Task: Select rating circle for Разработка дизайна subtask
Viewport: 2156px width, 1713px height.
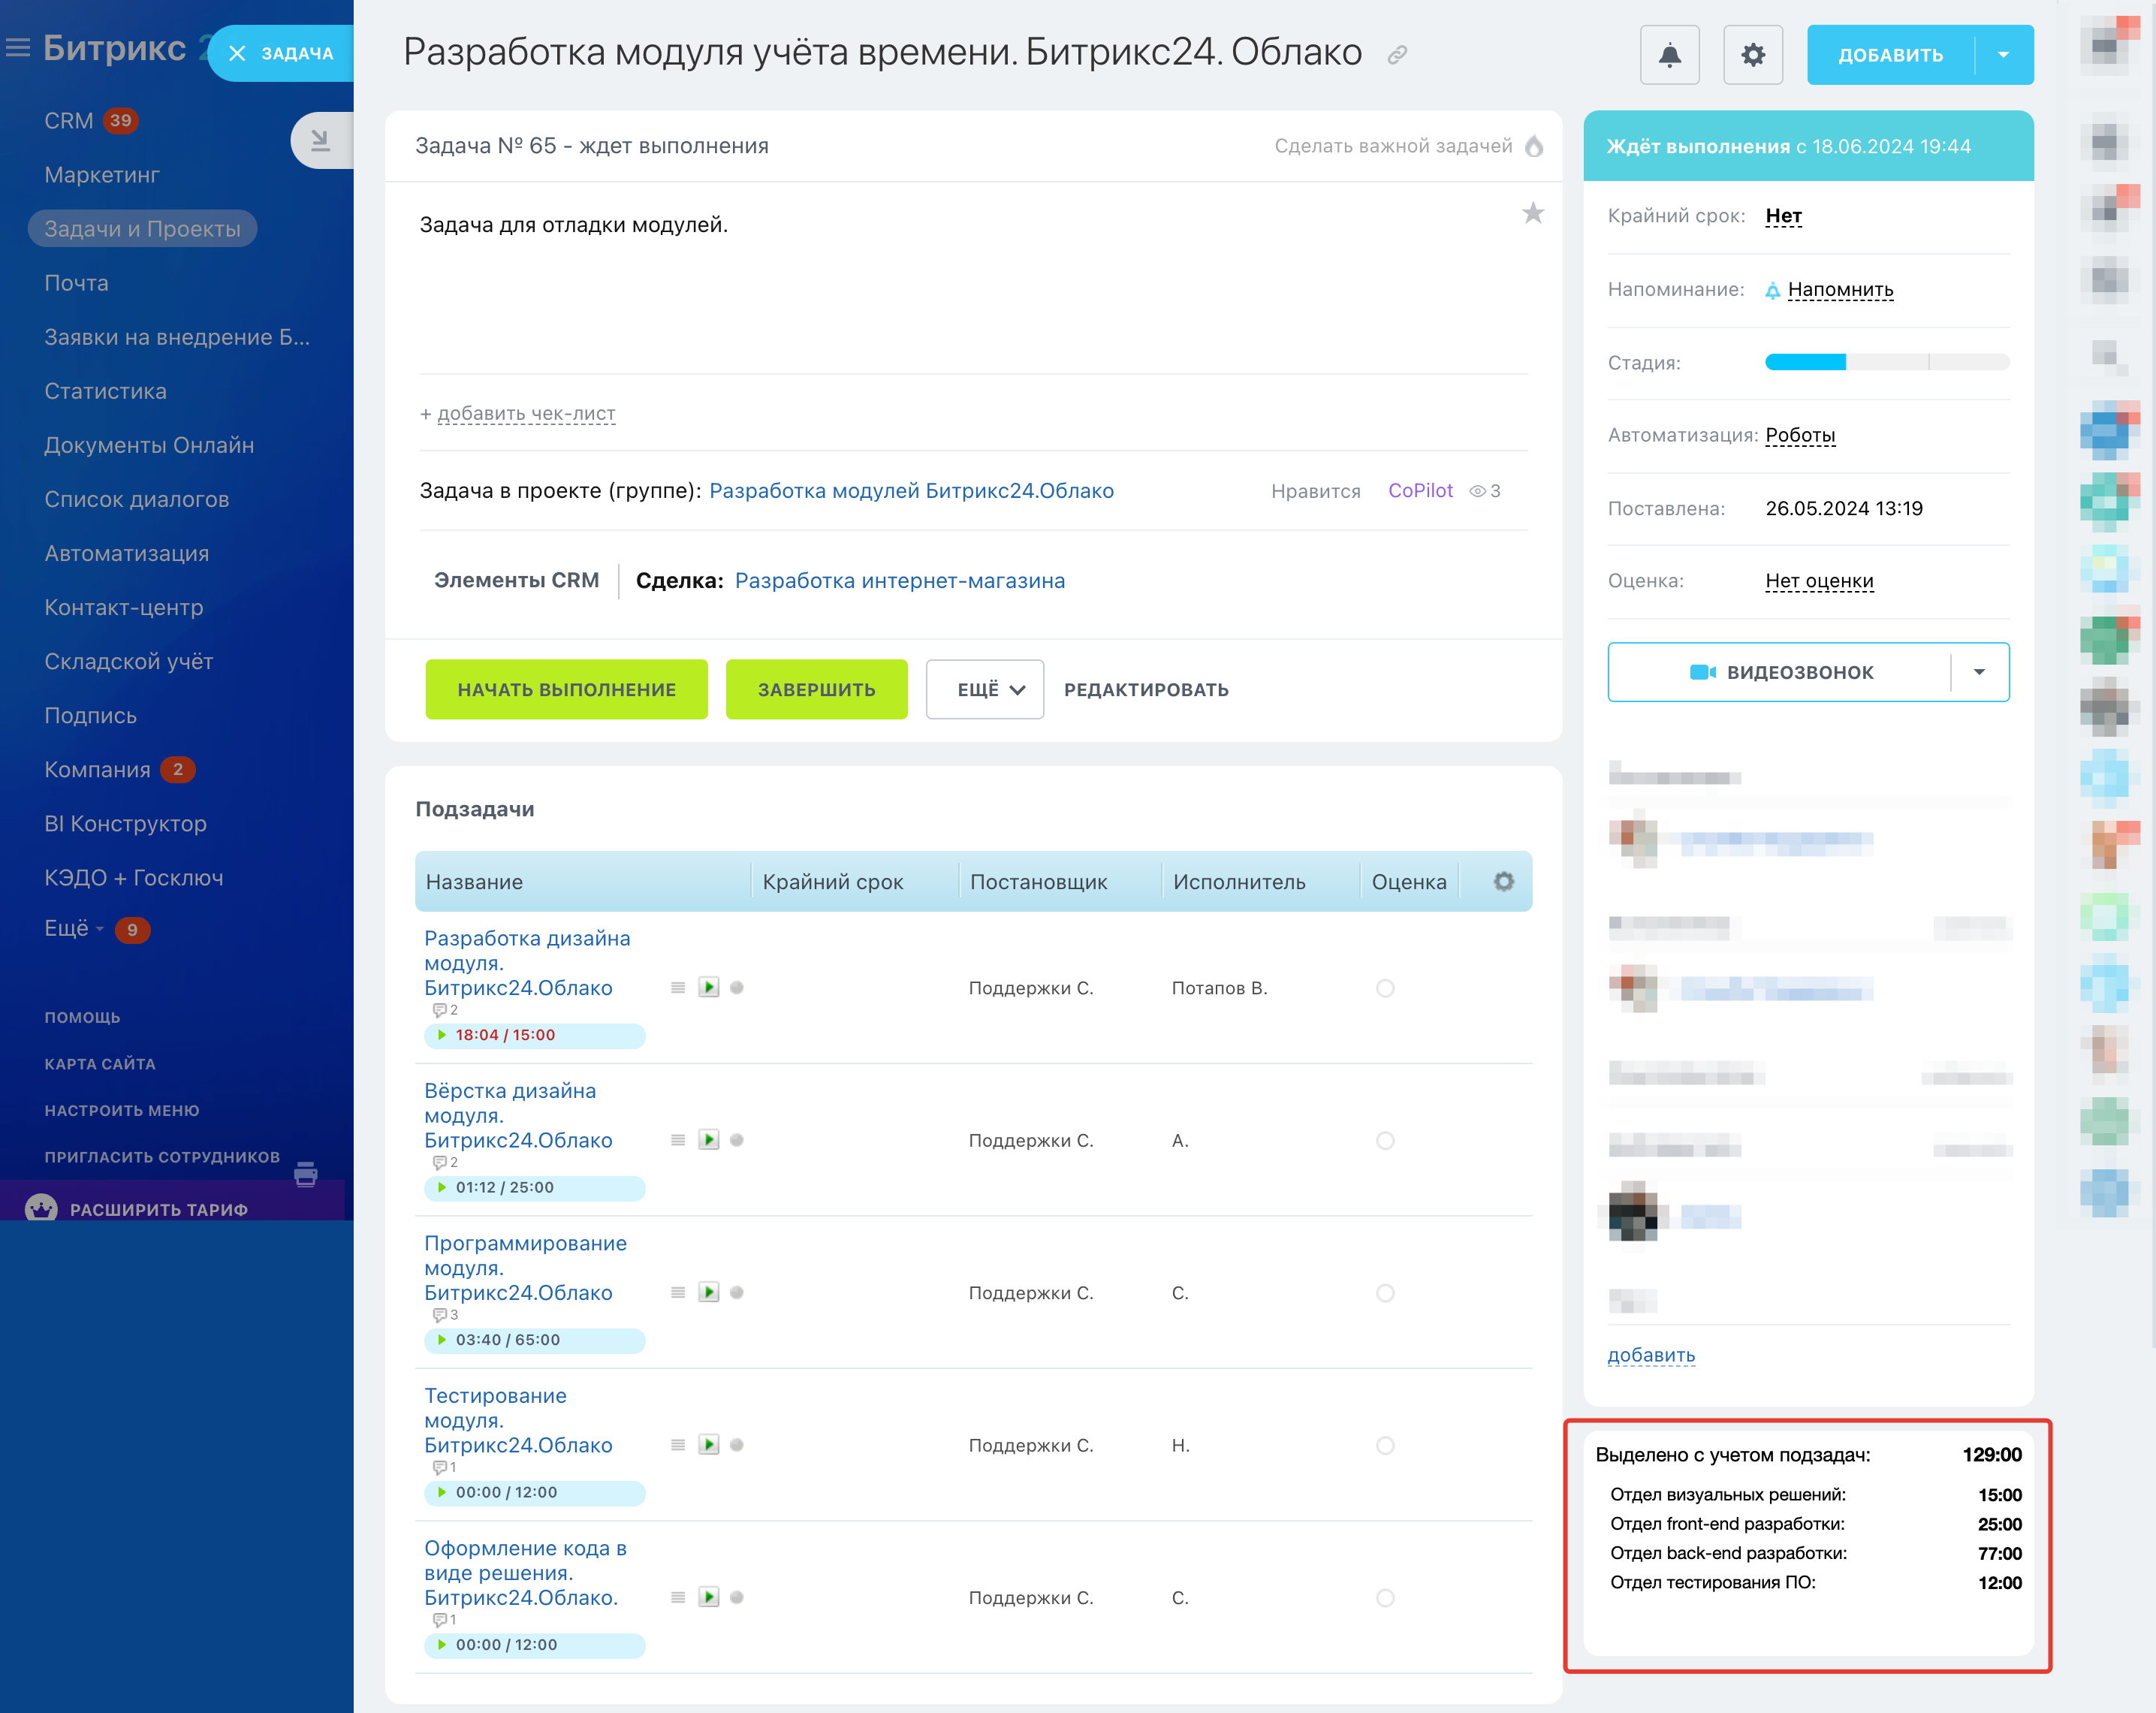Action: click(1385, 988)
